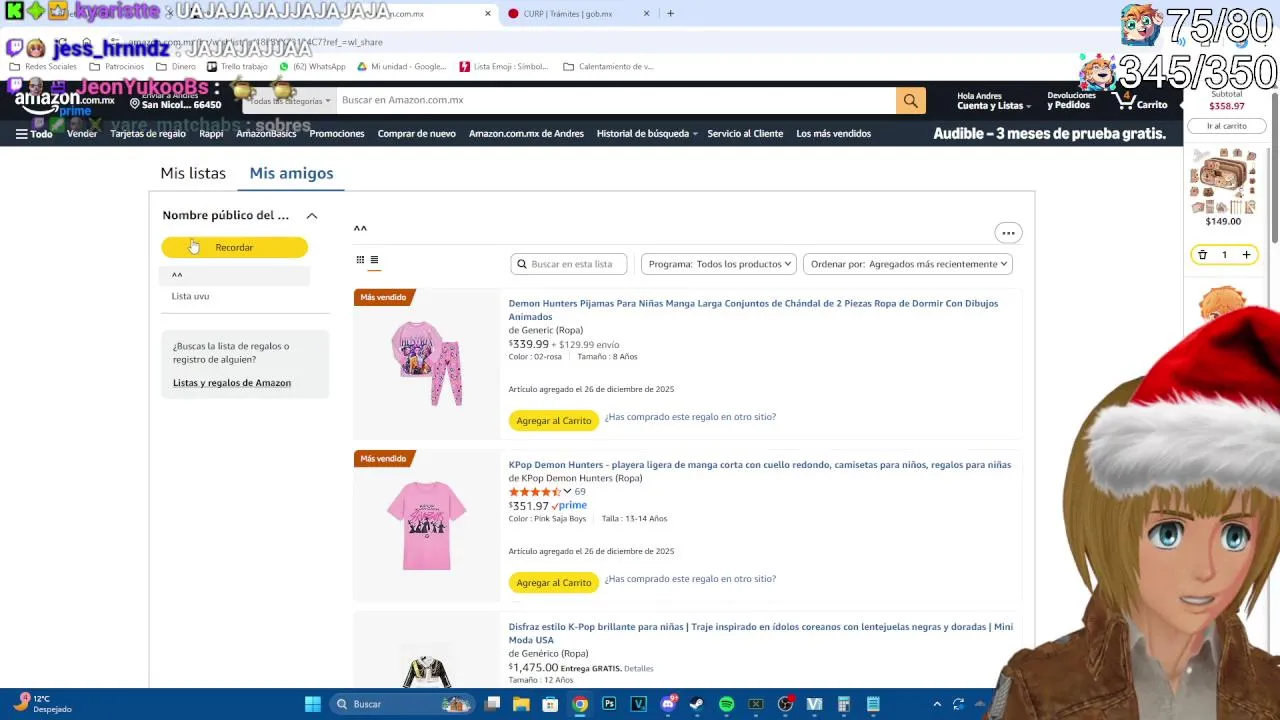Click the orange Amazon search magnifier button
The height and width of the screenshot is (720, 1280).
(x=910, y=100)
